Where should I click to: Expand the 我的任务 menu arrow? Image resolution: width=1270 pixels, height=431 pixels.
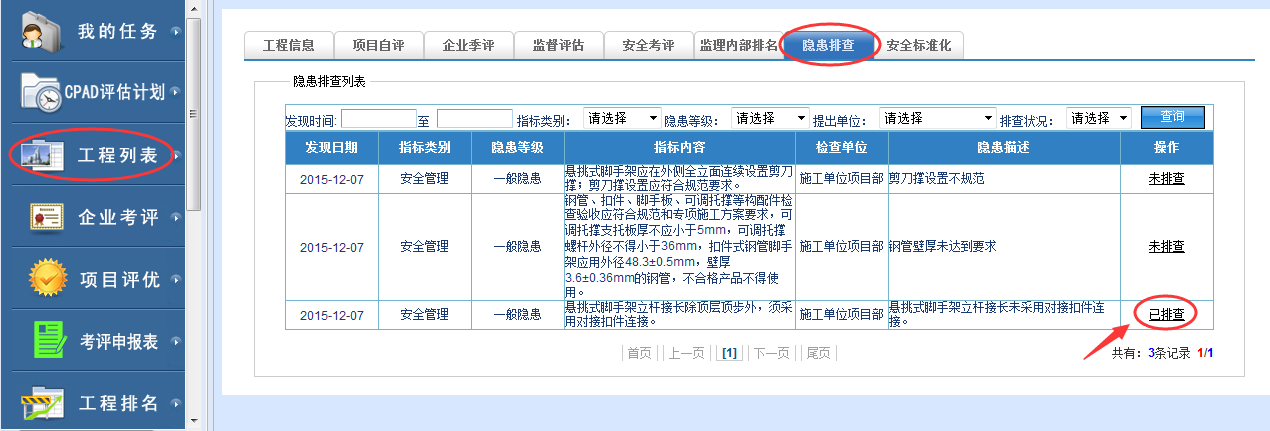pos(177,31)
